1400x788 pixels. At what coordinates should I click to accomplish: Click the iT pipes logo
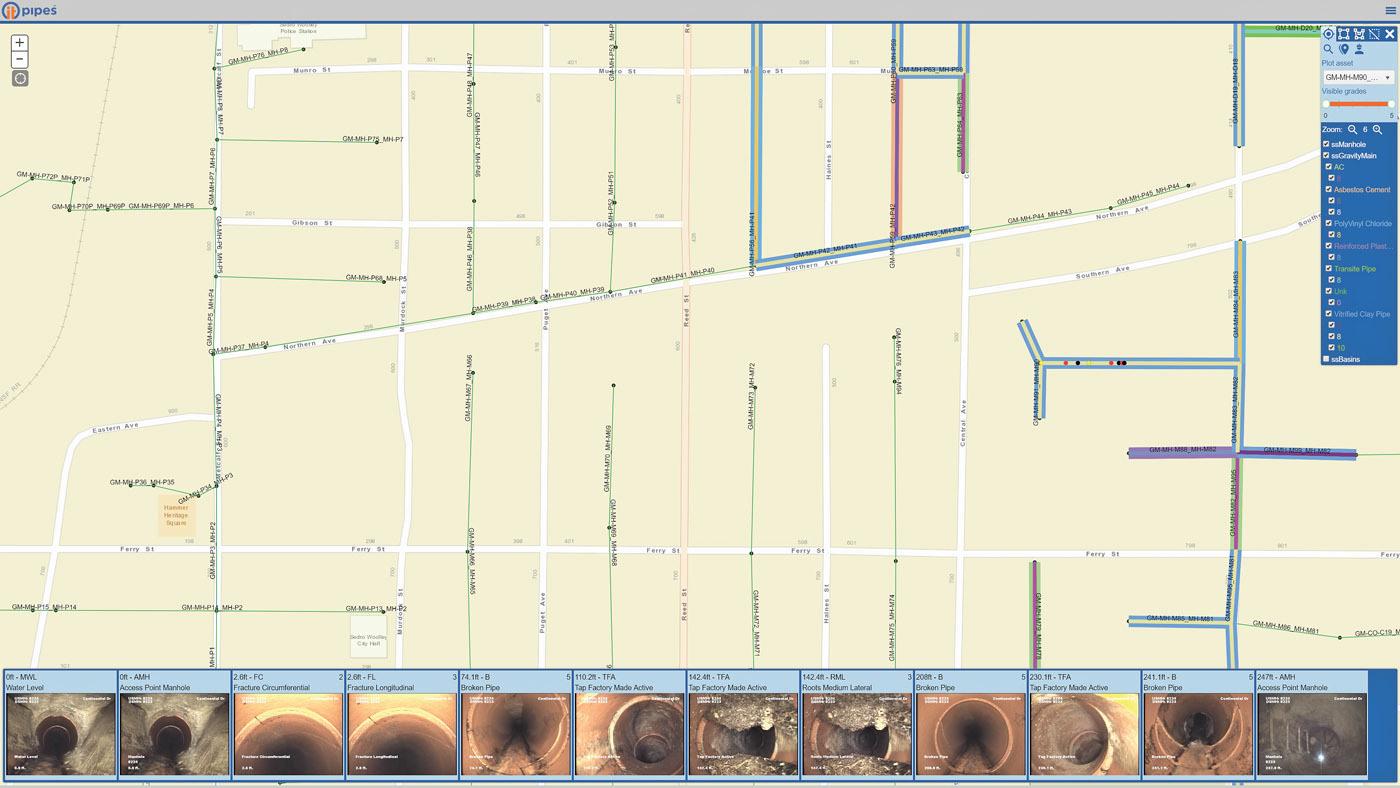coord(30,11)
